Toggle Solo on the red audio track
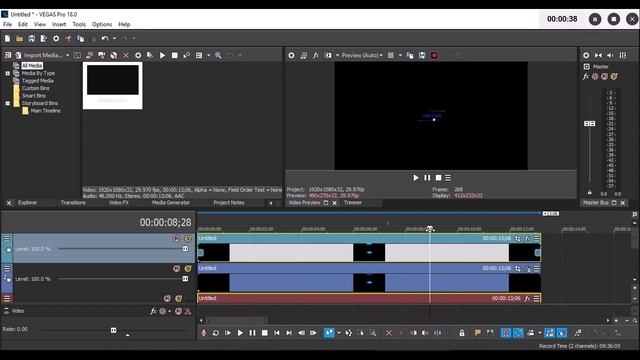The height and width of the screenshot is (360, 640). point(178,299)
